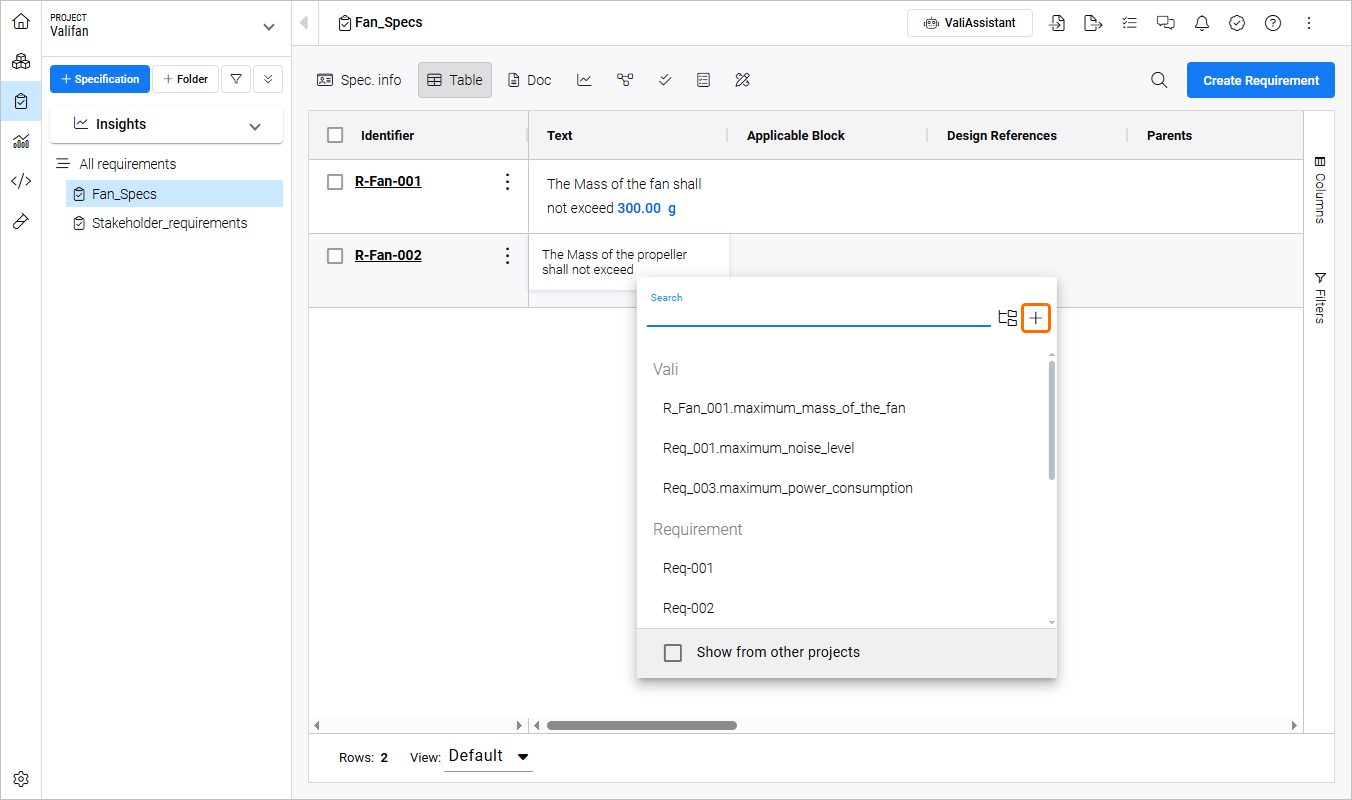Click the tree browse icon beside search
1352x800 pixels.
1008,318
